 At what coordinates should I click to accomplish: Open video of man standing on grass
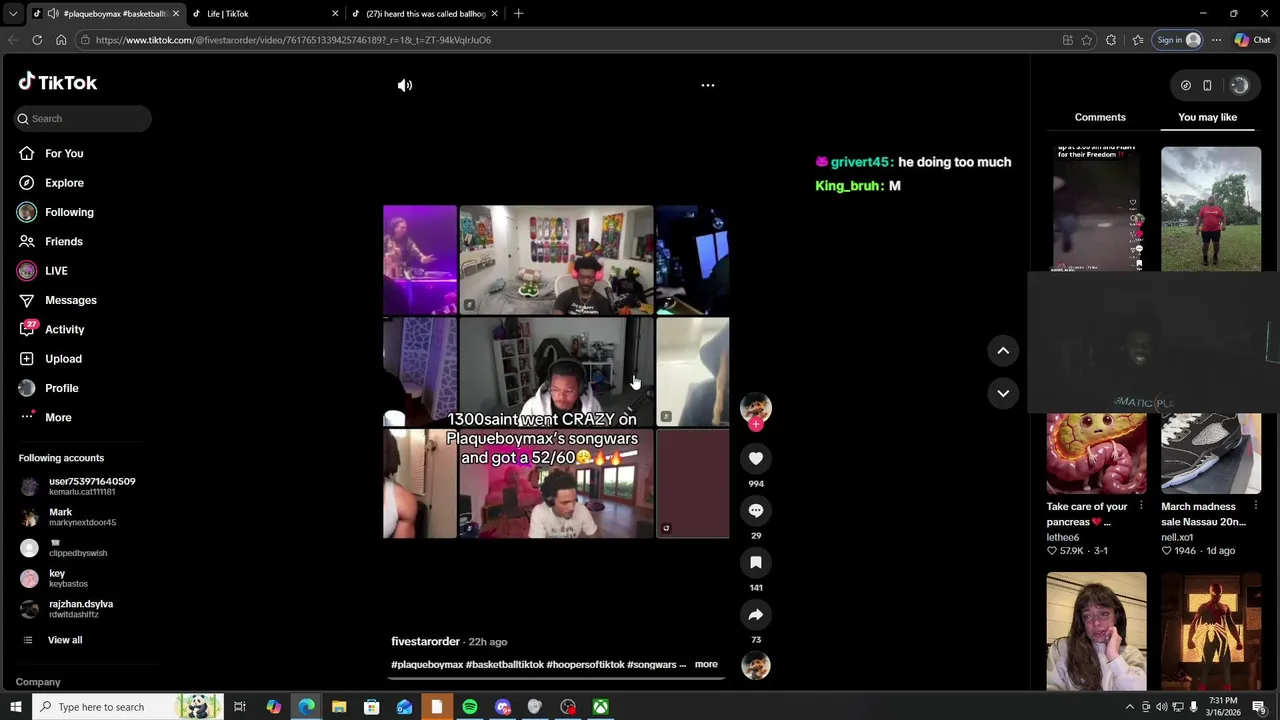1211,209
